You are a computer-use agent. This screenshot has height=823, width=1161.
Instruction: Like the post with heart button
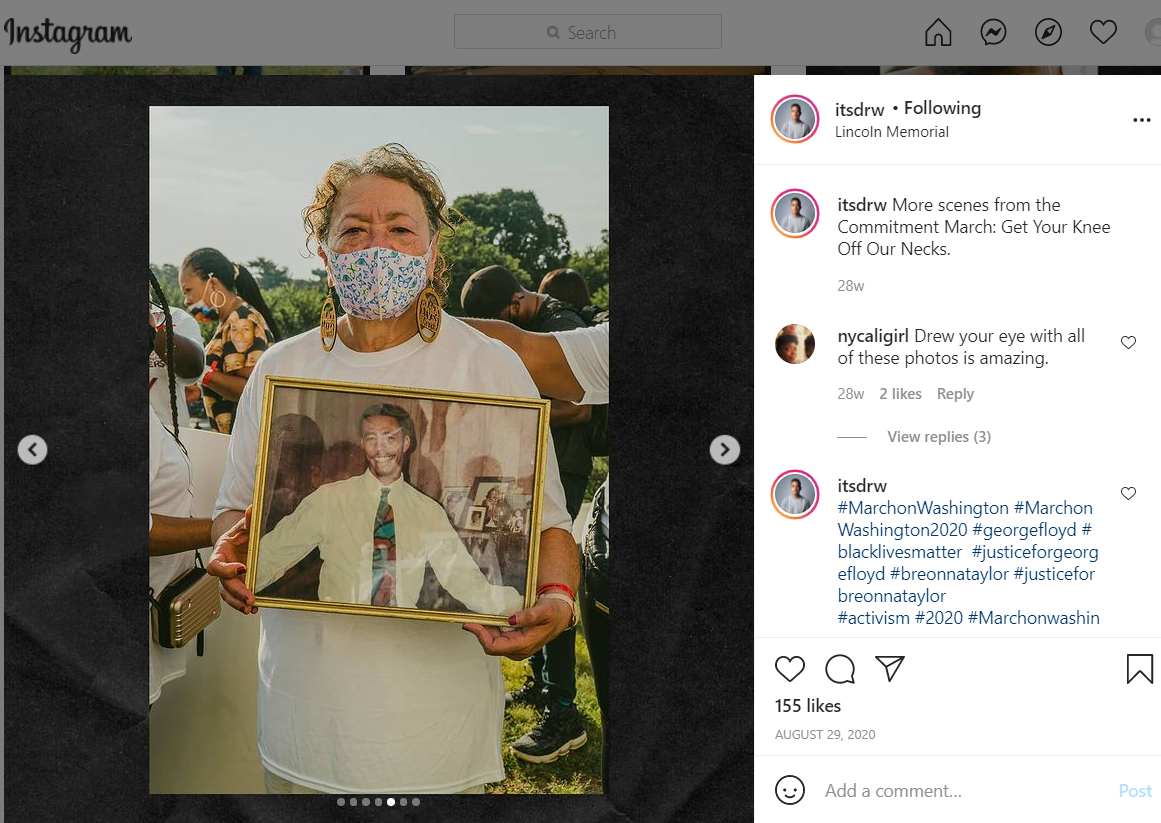[790, 669]
